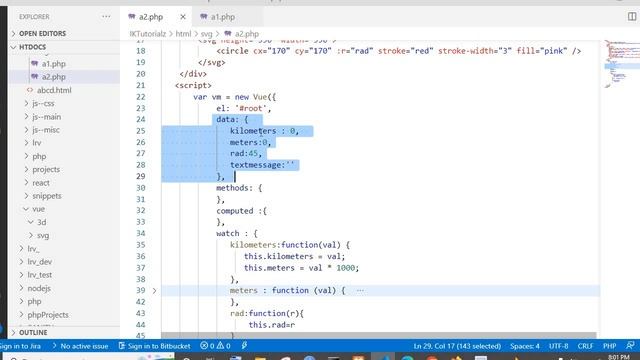Expand the snippets folder
The height and width of the screenshot is (360, 640).
coord(47,196)
